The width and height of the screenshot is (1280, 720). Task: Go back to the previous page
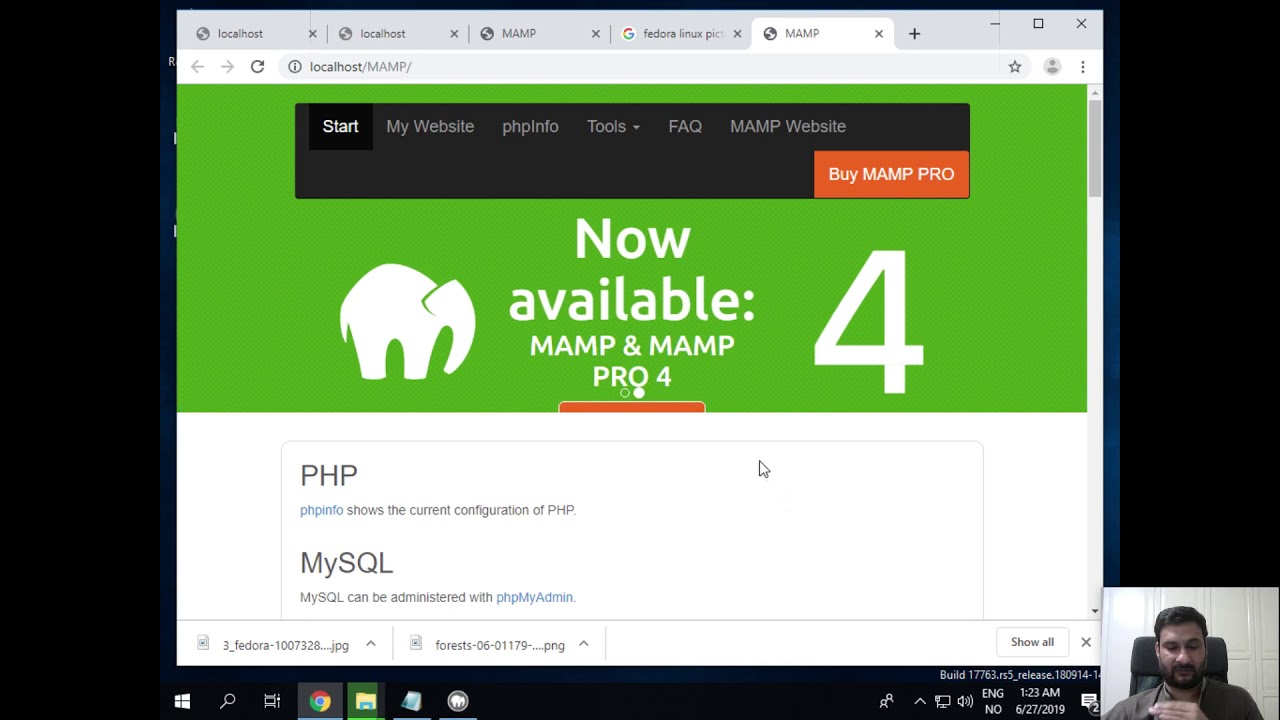[x=197, y=66]
